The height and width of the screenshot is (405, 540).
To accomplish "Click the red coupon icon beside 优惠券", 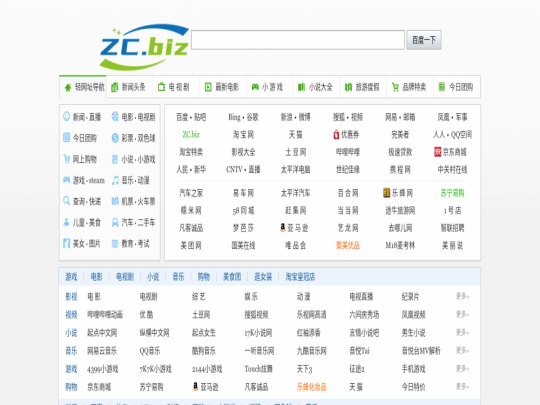I will coord(336,135).
